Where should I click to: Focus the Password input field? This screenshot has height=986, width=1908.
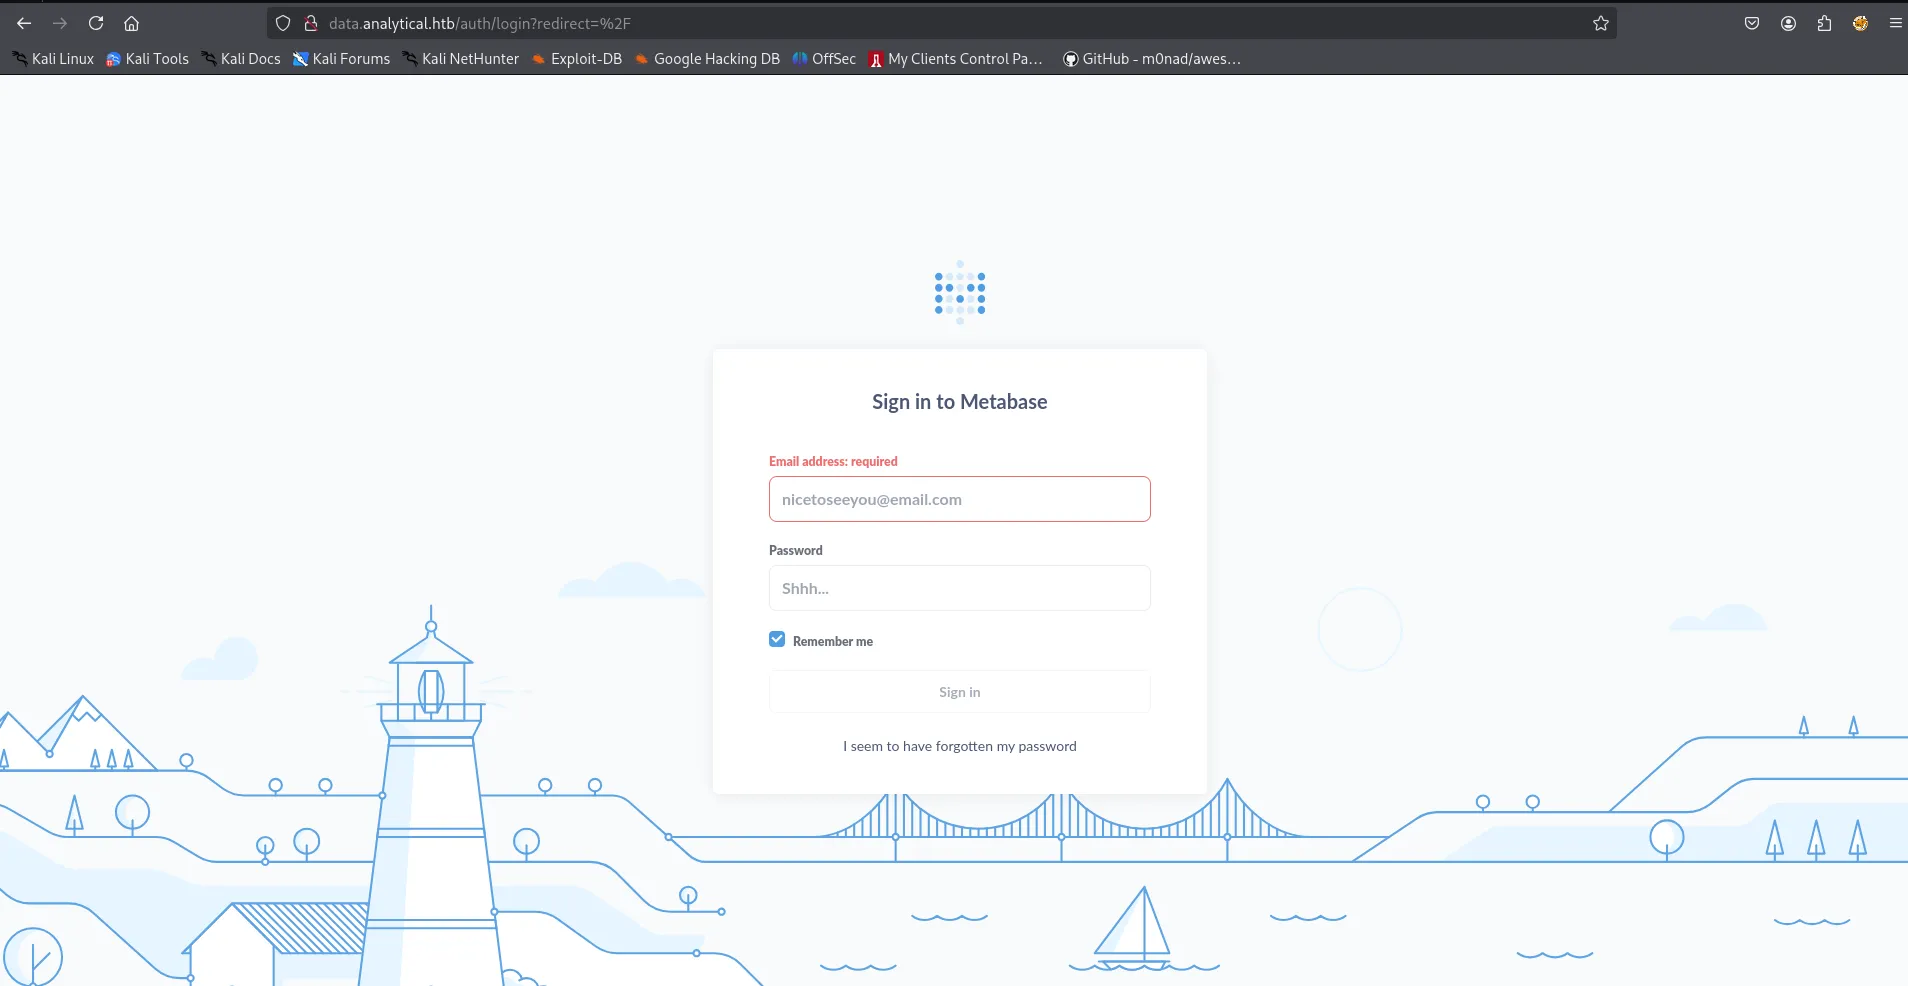point(960,588)
